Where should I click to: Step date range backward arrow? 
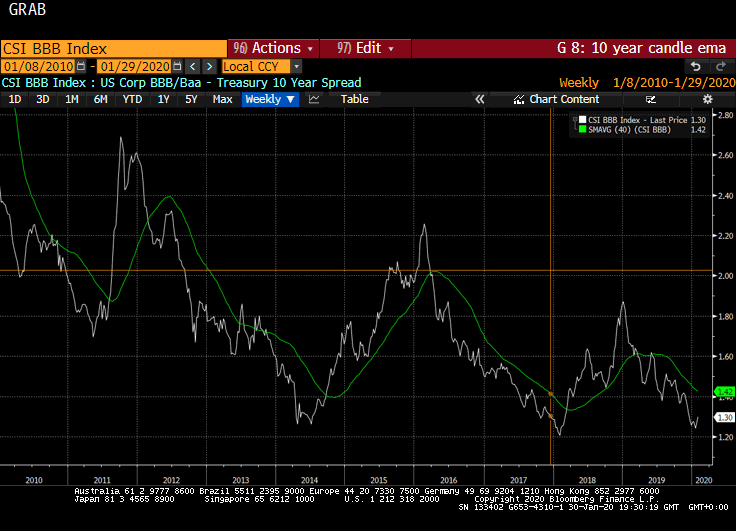point(193,66)
